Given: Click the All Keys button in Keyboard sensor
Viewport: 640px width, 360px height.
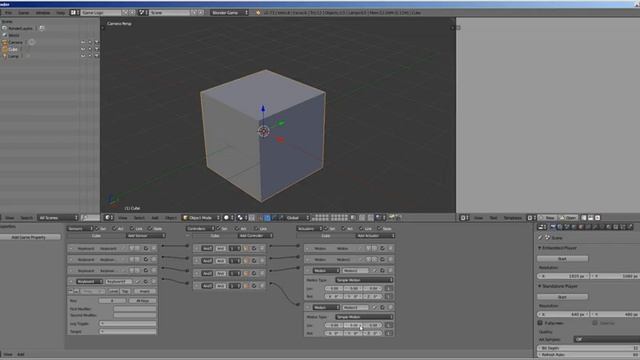Looking at the screenshot, I should (142, 301).
